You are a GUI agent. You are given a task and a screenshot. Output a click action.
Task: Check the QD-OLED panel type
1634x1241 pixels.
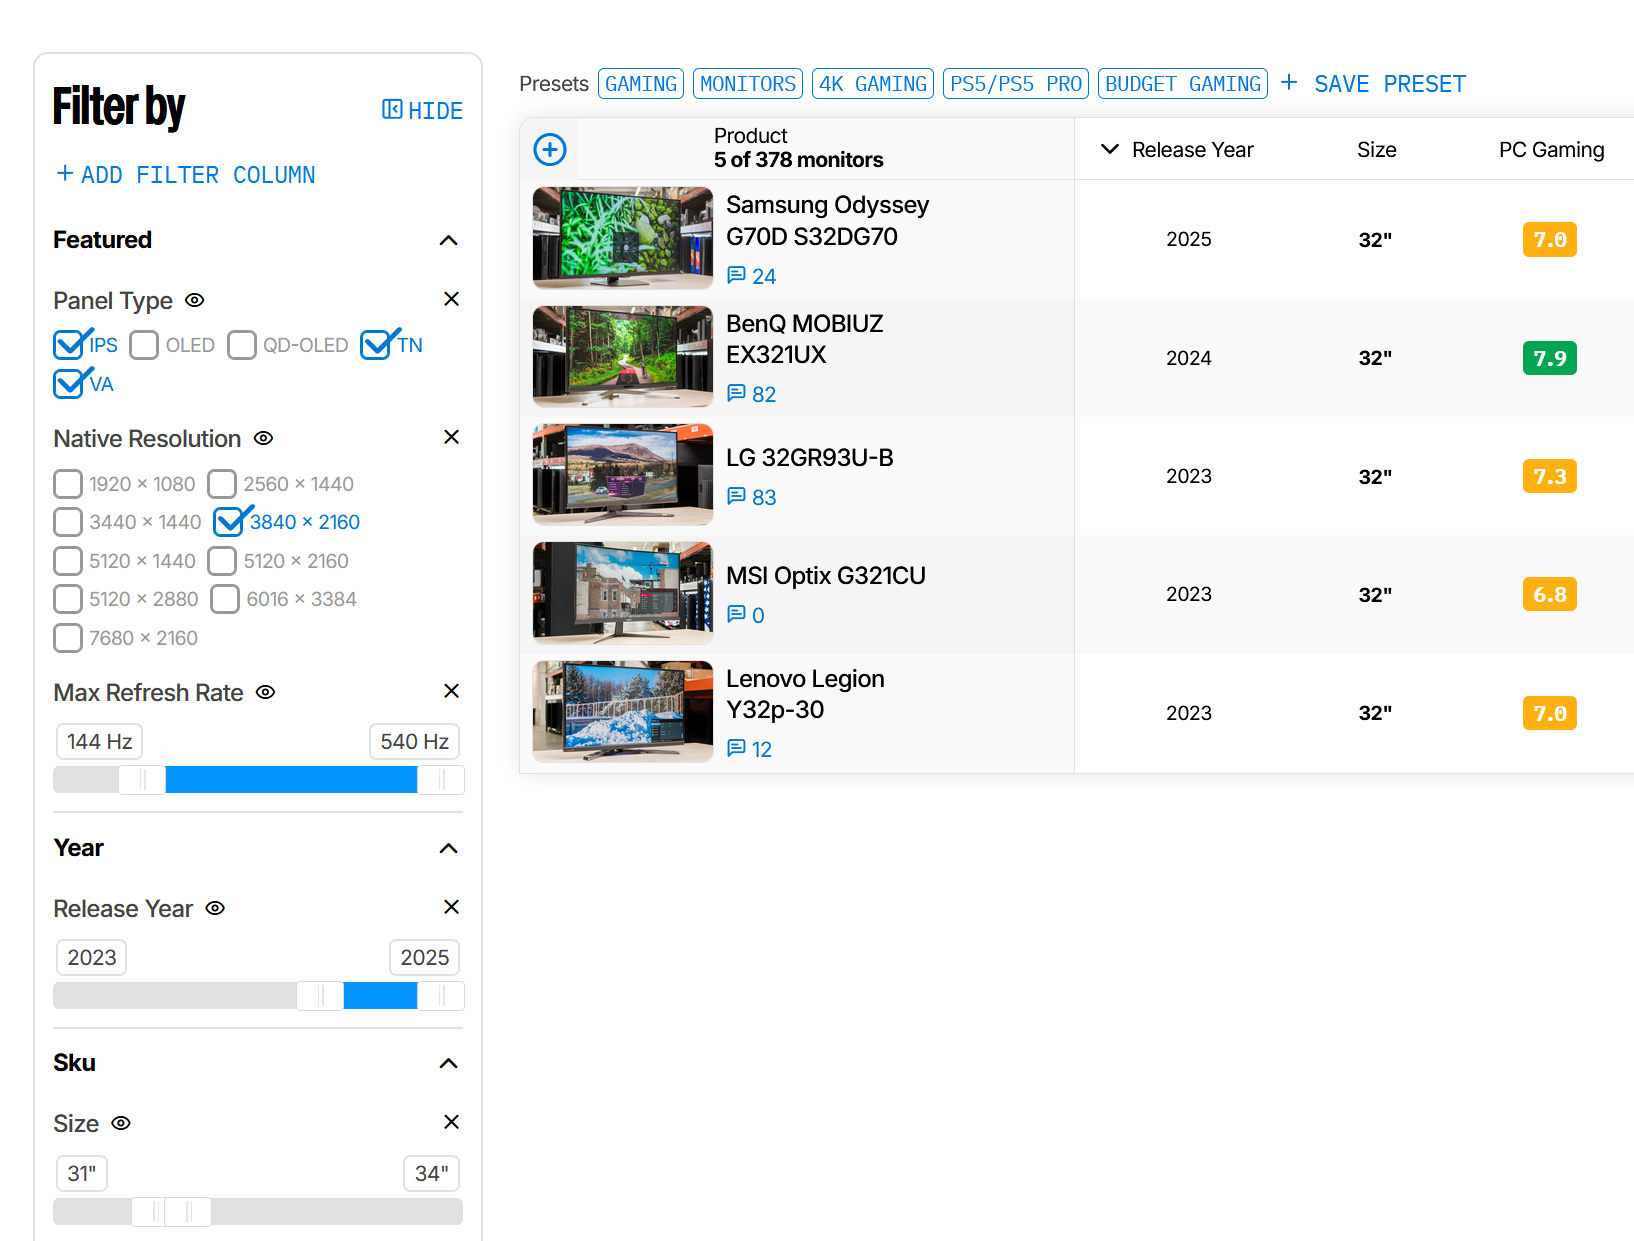pyautogui.click(x=242, y=345)
